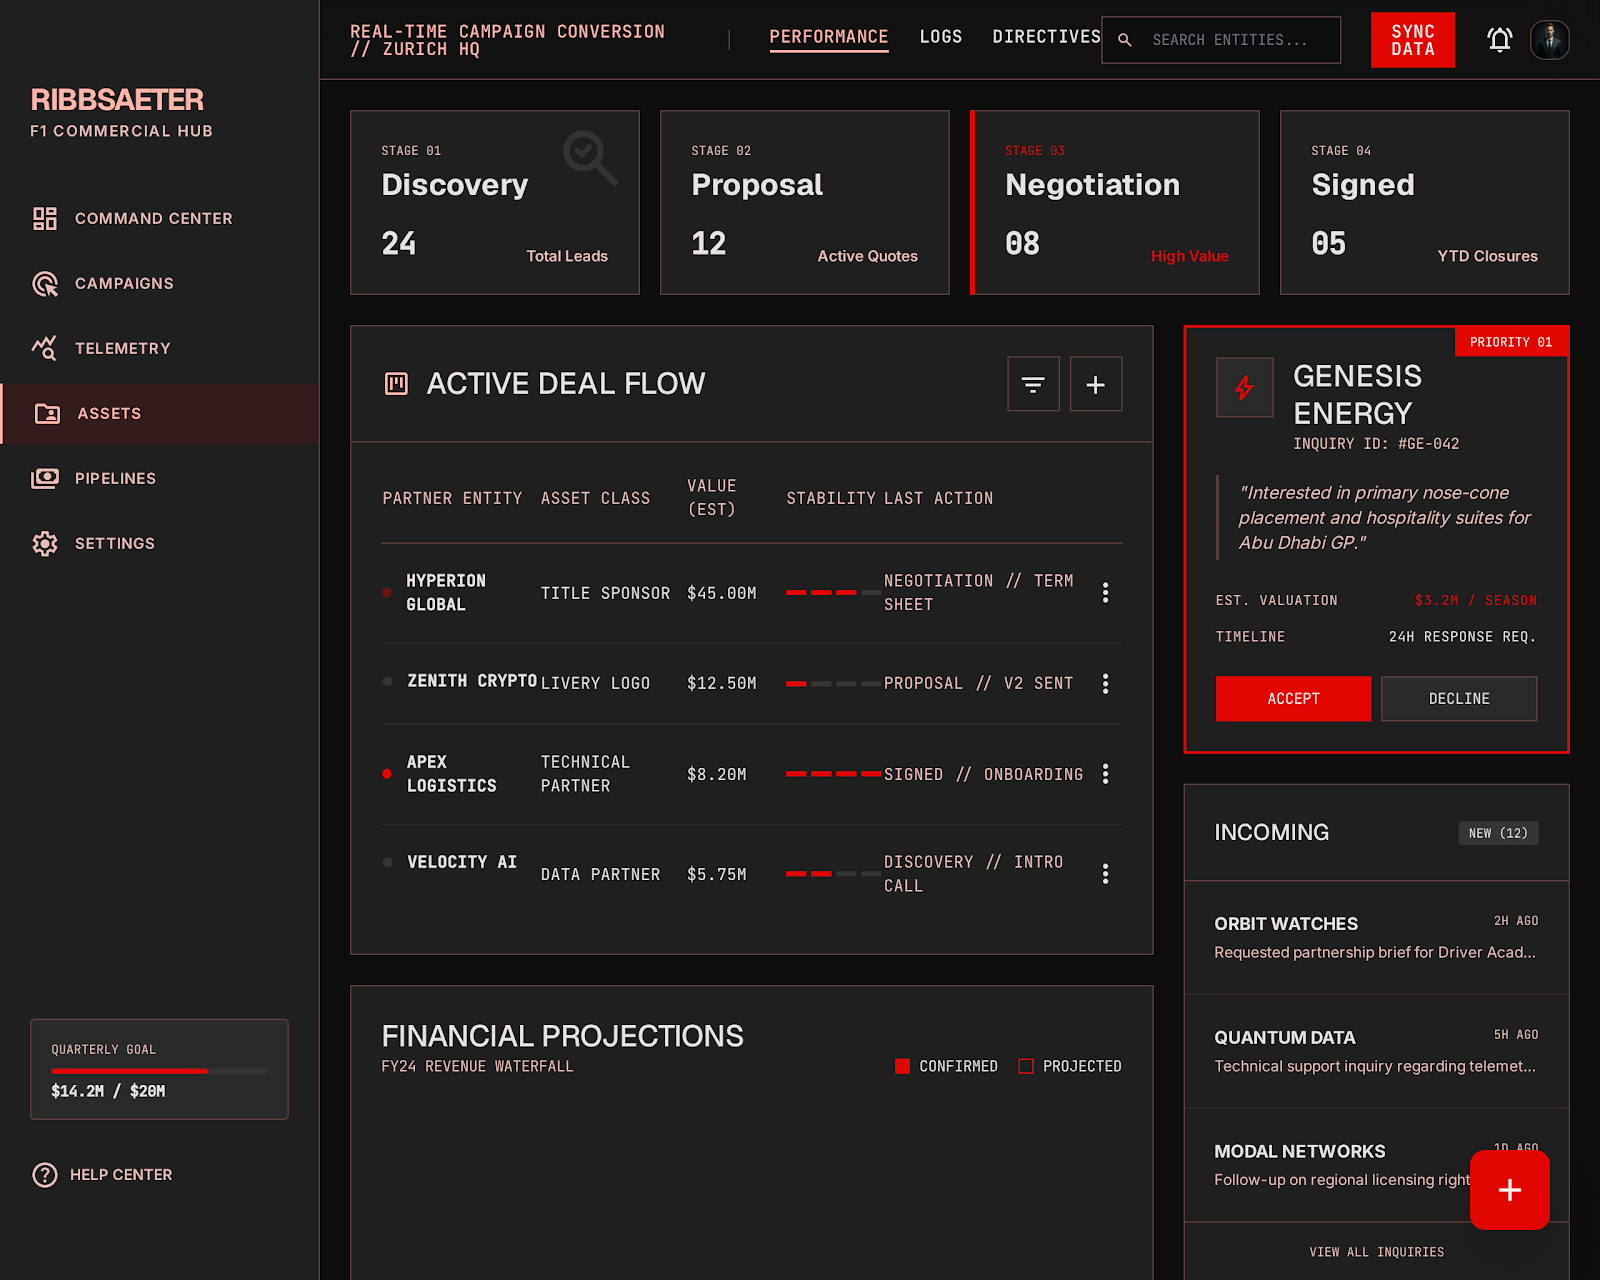Click the $12.50M value cell
Screen dimensions: 1600x1280
point(721,683)
